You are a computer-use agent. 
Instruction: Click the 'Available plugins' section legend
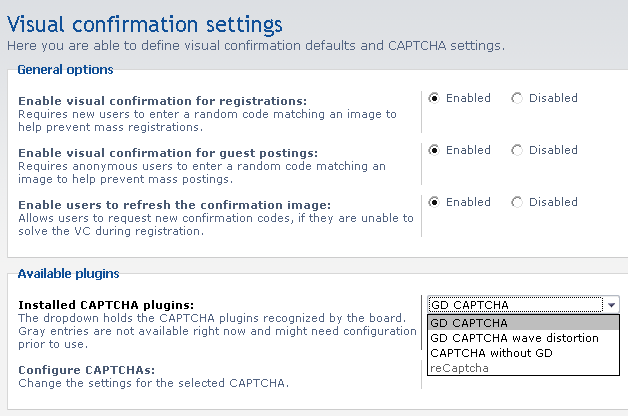(68, 273)
